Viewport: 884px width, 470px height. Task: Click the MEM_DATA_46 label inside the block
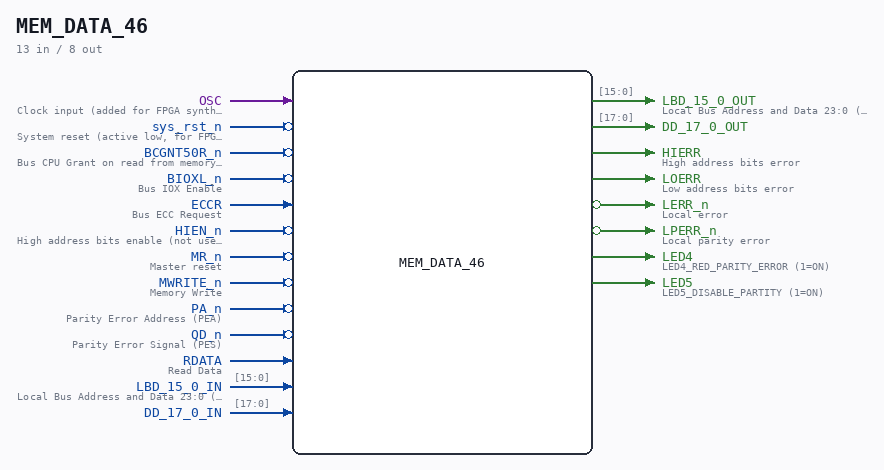441,263
